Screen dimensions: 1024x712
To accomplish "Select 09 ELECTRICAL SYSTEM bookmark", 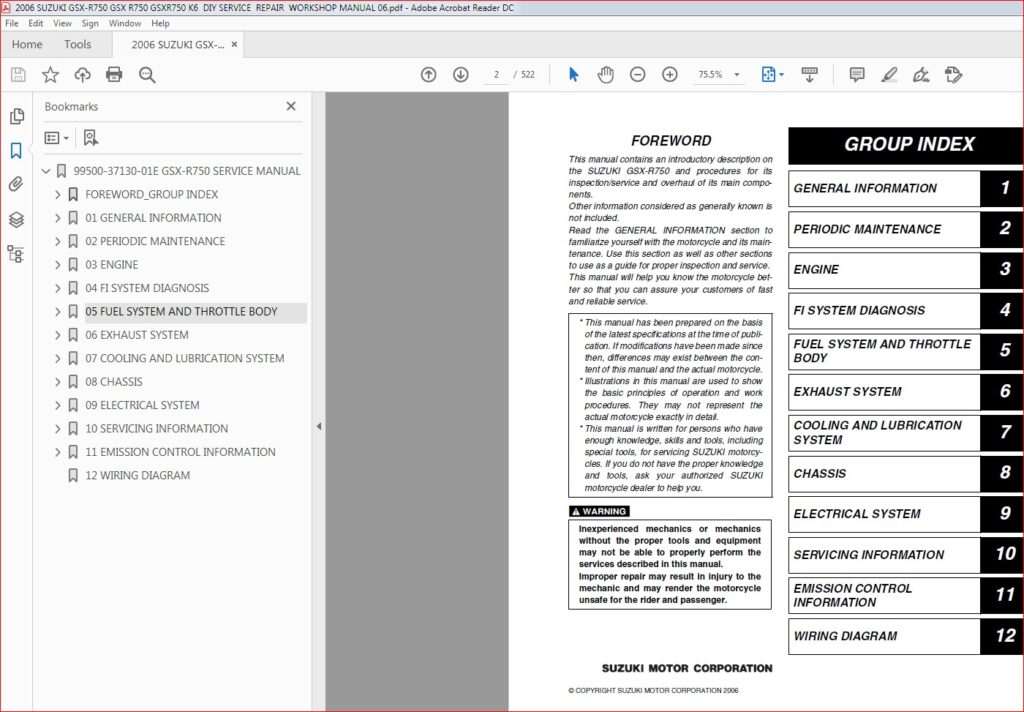I will (142, 405).
